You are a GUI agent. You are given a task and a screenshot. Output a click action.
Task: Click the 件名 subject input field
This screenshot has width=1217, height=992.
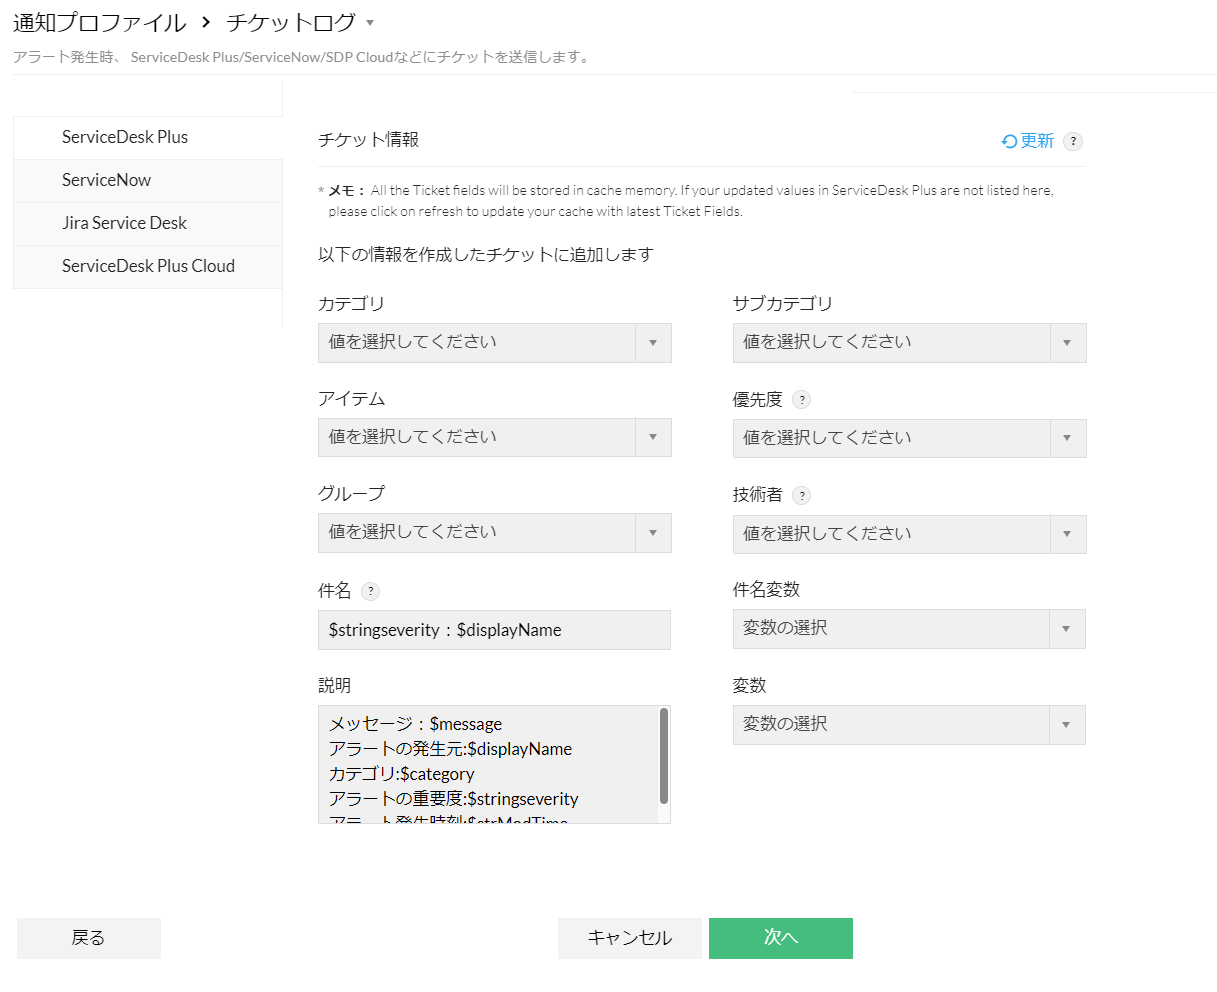click(494, 630)
